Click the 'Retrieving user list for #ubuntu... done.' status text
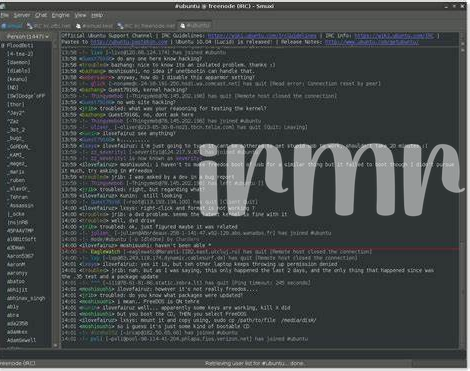470x371 pixels. pos(255,363)
